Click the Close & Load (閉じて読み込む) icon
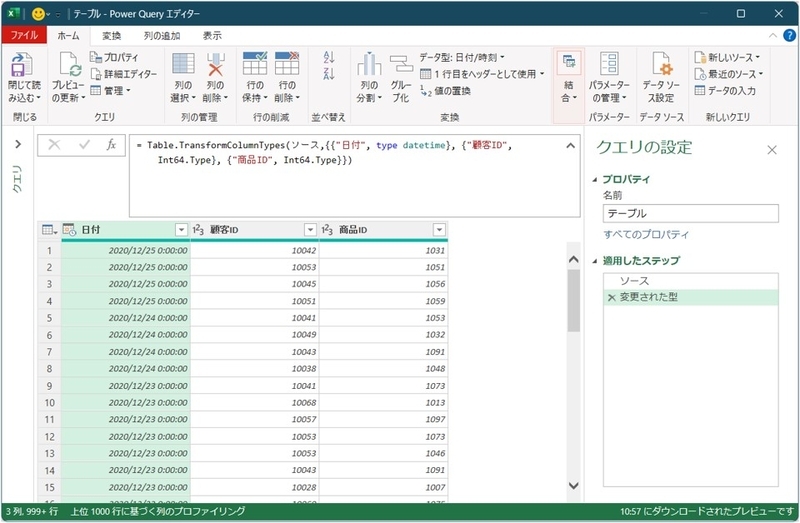The width and height of the screenshot is (800, 523). (x=21, y=65)
